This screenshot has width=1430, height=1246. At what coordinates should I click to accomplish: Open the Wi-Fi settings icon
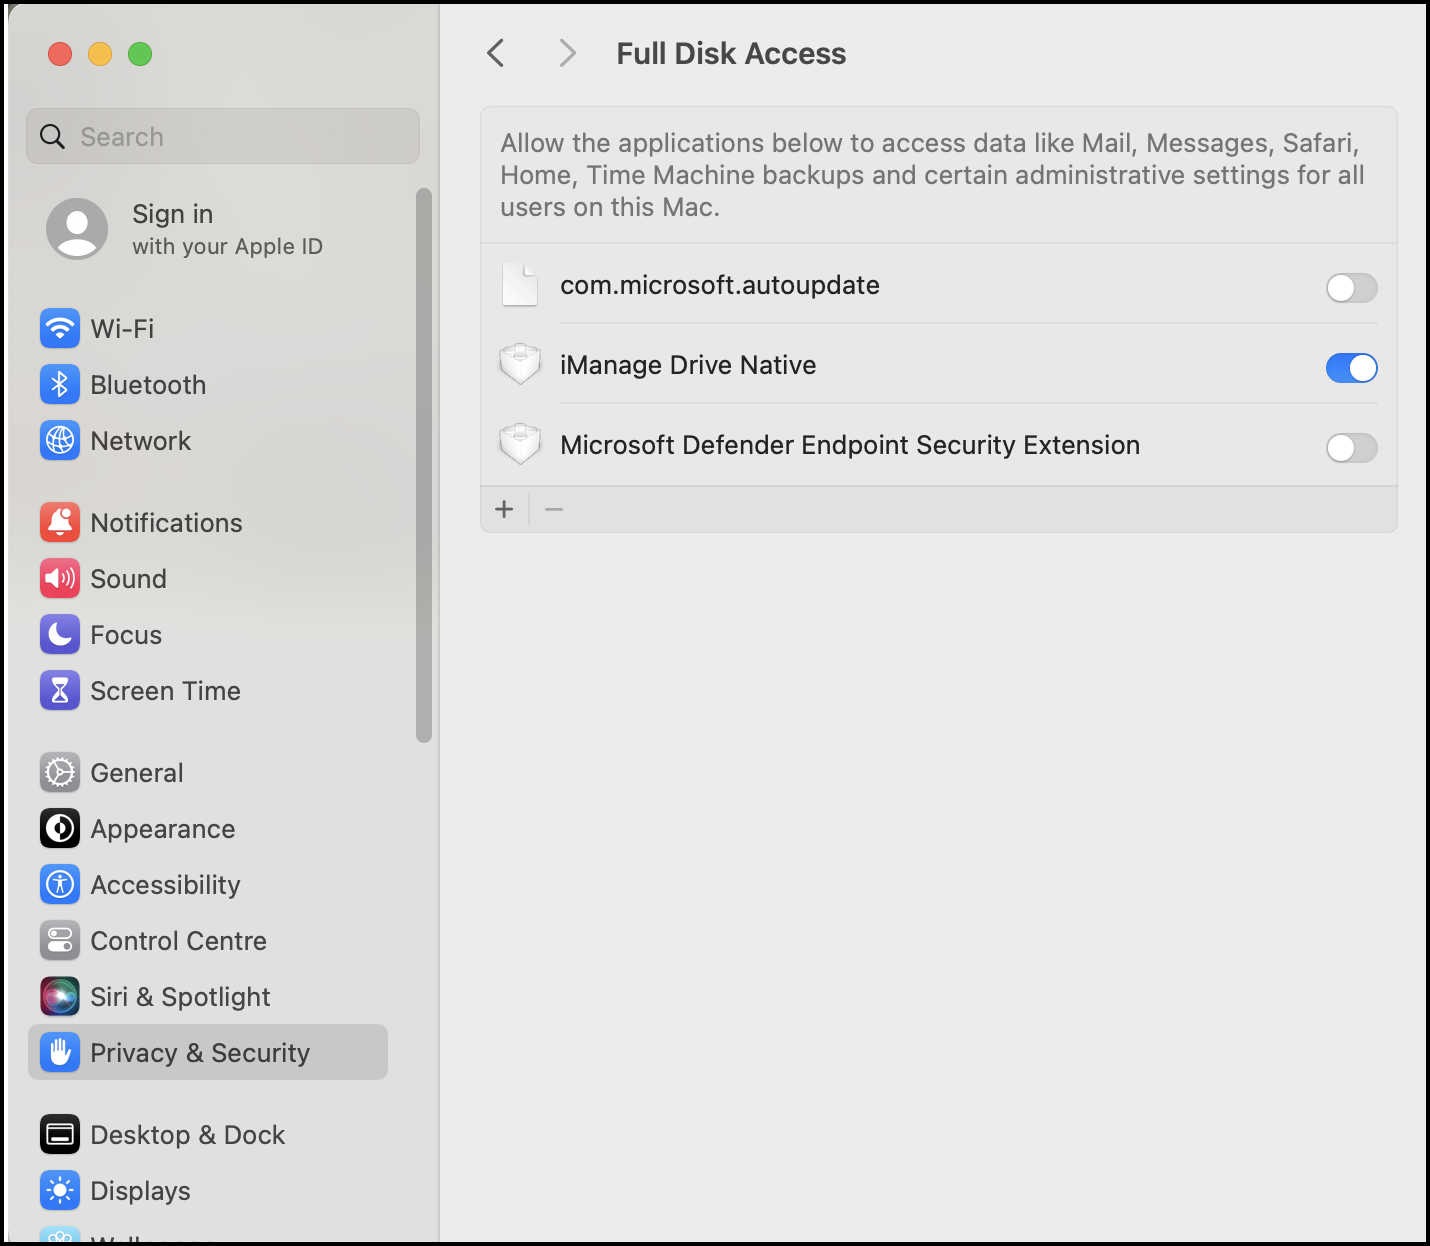click(60, 328)
